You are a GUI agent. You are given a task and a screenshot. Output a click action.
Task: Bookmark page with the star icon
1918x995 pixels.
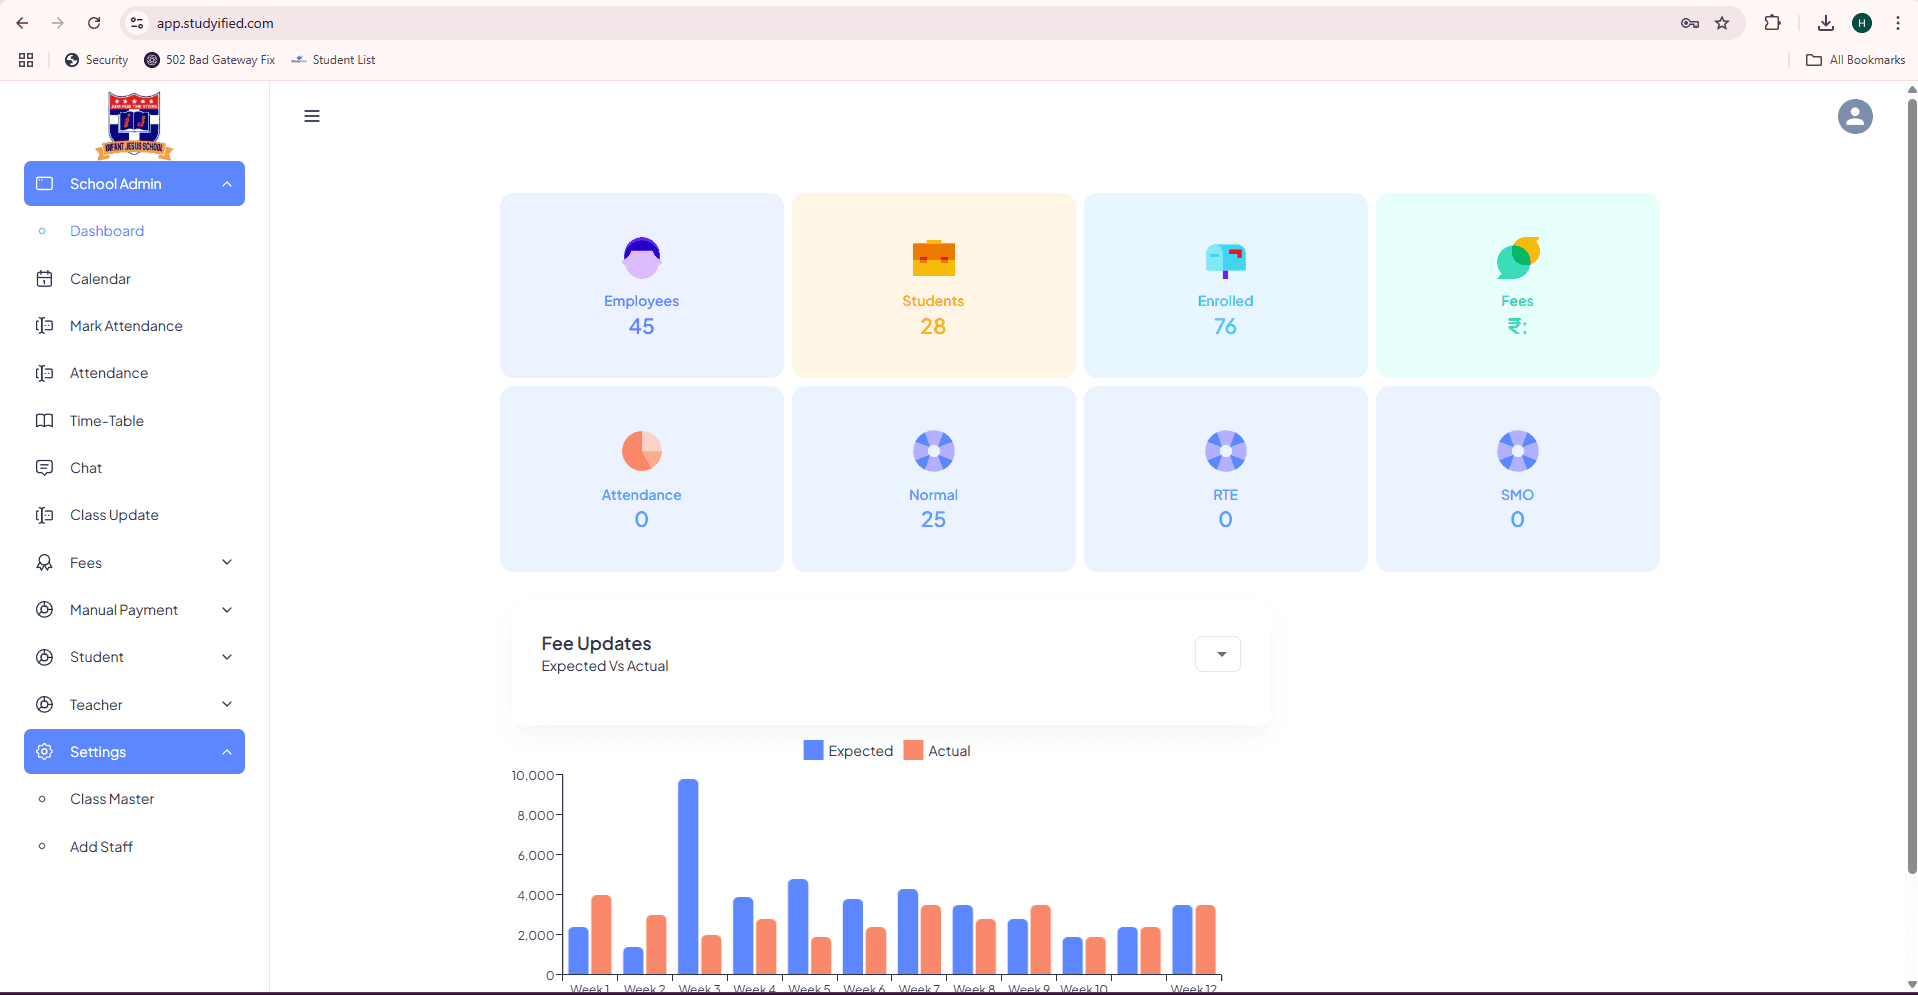click(1722, 23)
